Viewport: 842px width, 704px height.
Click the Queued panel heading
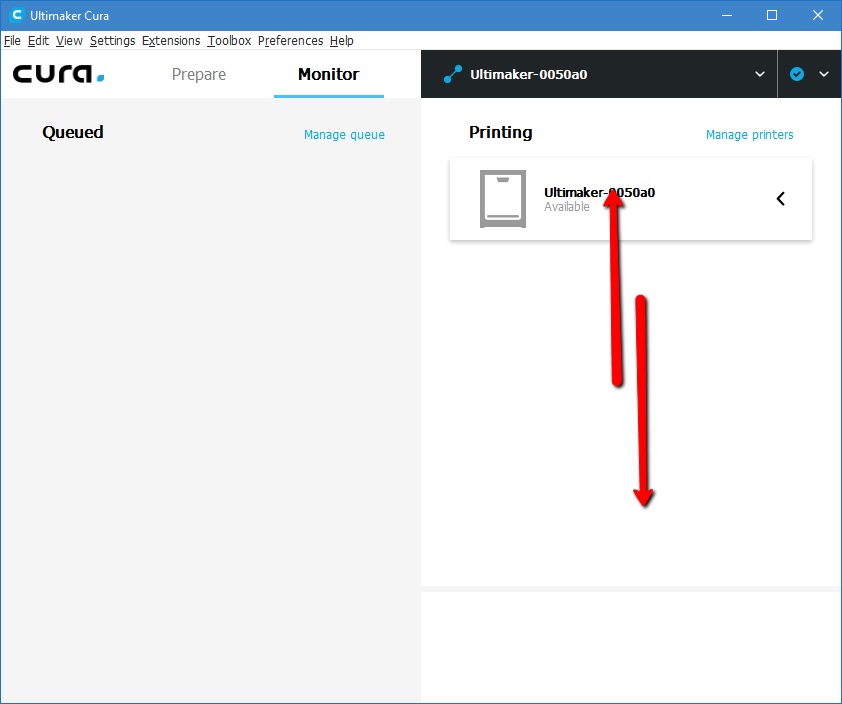click(72, 132)
